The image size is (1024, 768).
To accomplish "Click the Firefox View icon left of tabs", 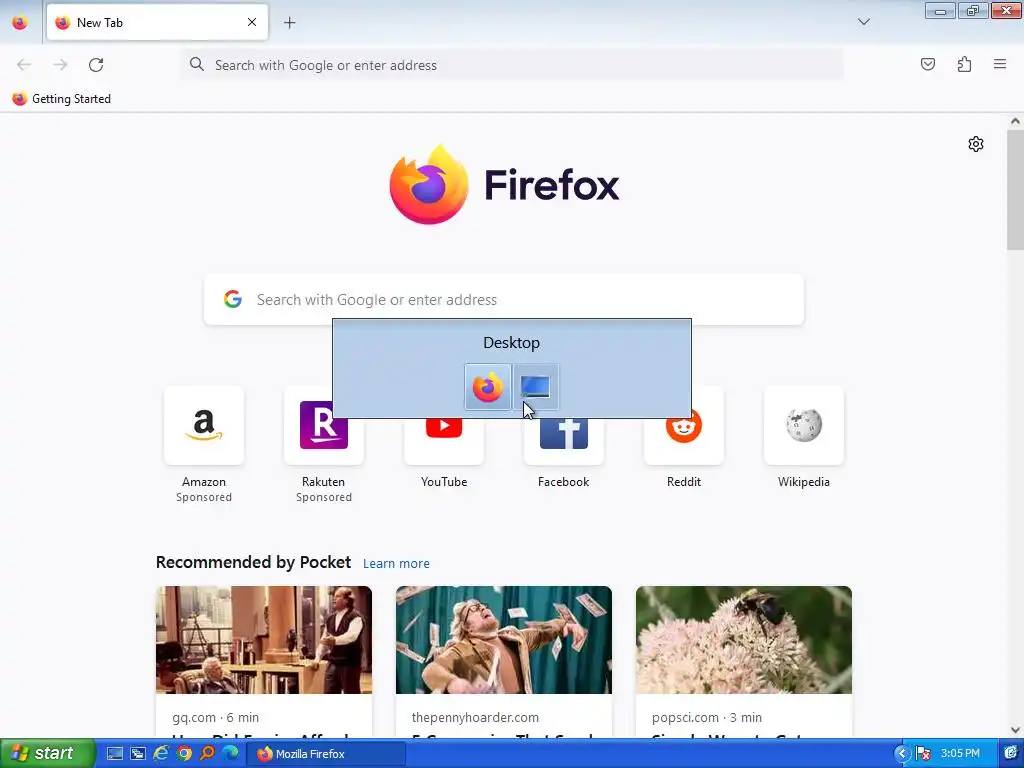I will coord(20,22).
